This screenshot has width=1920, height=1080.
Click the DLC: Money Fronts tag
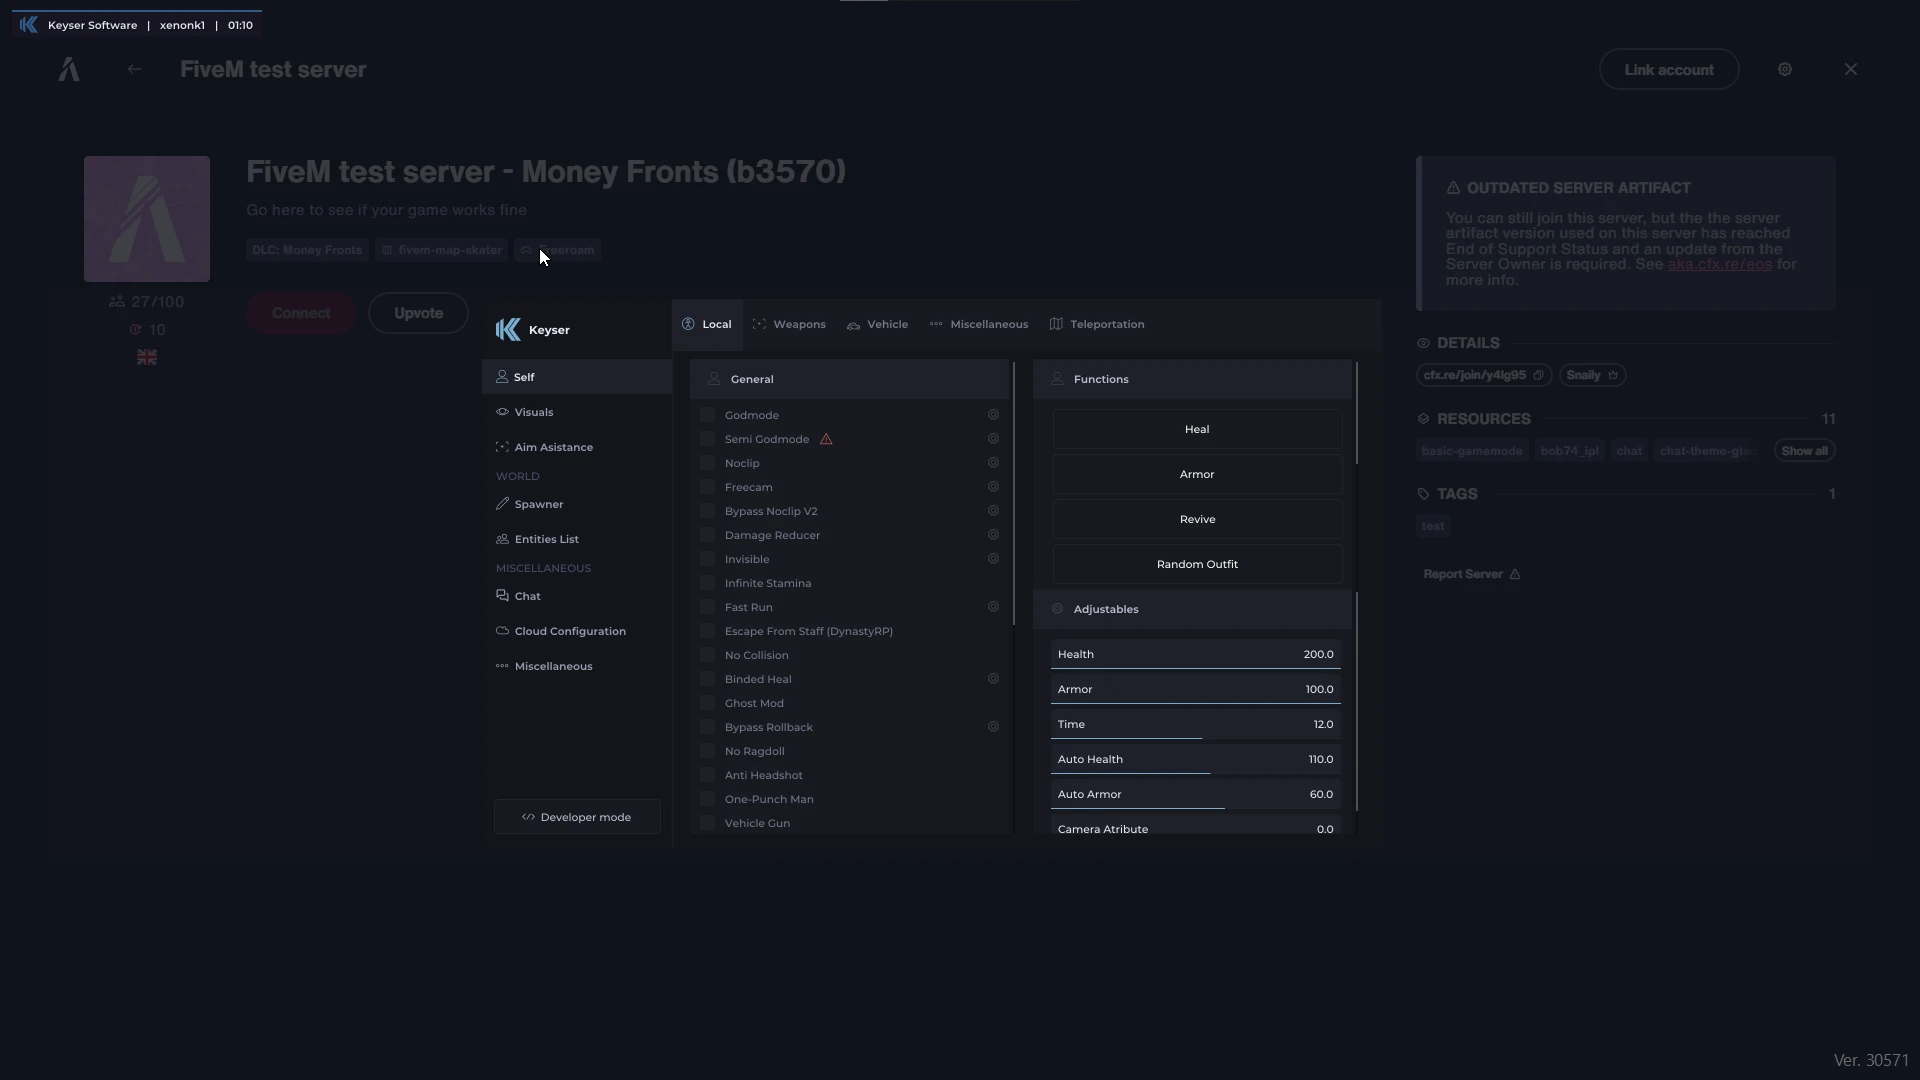pyautogui.click(x=307, y=250)
